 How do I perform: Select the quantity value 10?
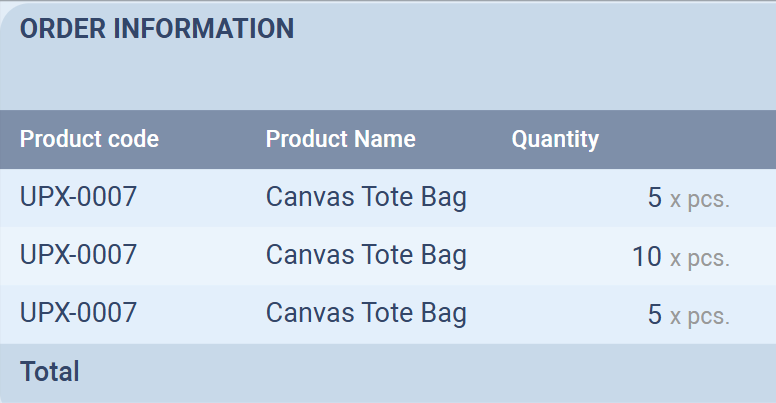(x=647, y=257)
